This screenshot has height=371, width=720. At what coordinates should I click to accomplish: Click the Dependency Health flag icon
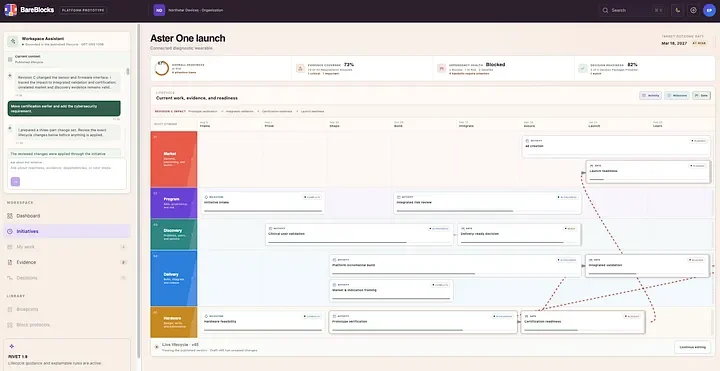click(x=442, y=68)
